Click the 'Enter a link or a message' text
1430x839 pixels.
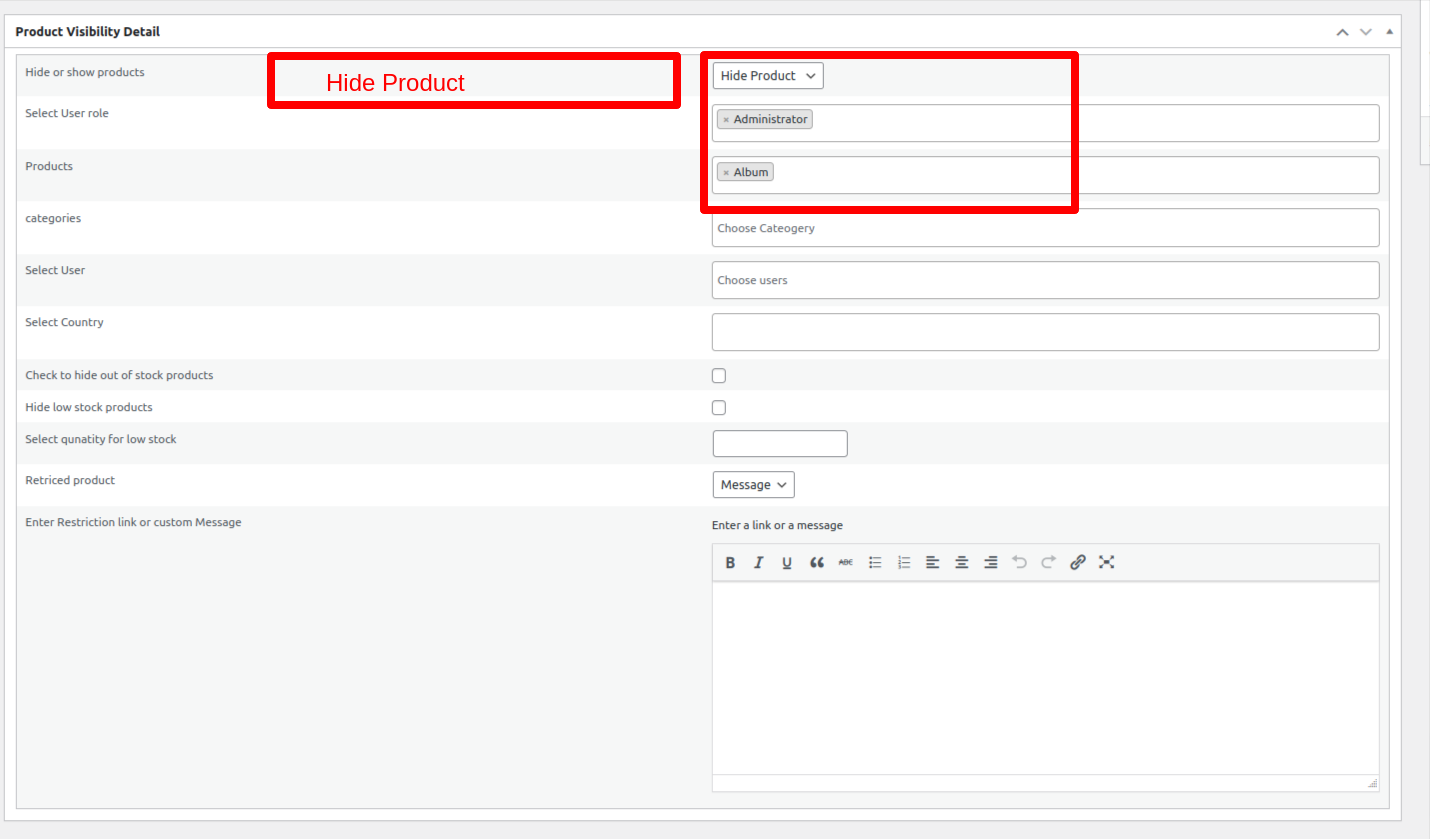click(x=777, y=526)
